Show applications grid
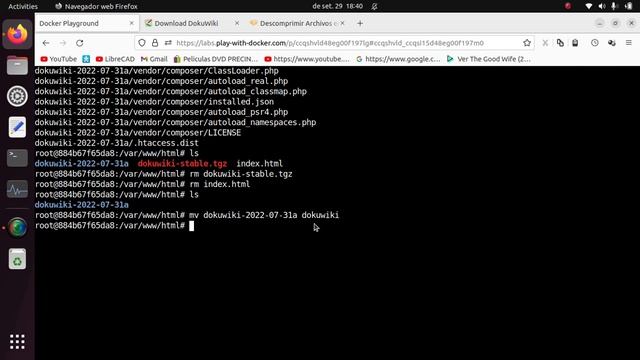This screenshot has width=640, height=360. click(17, 342)
